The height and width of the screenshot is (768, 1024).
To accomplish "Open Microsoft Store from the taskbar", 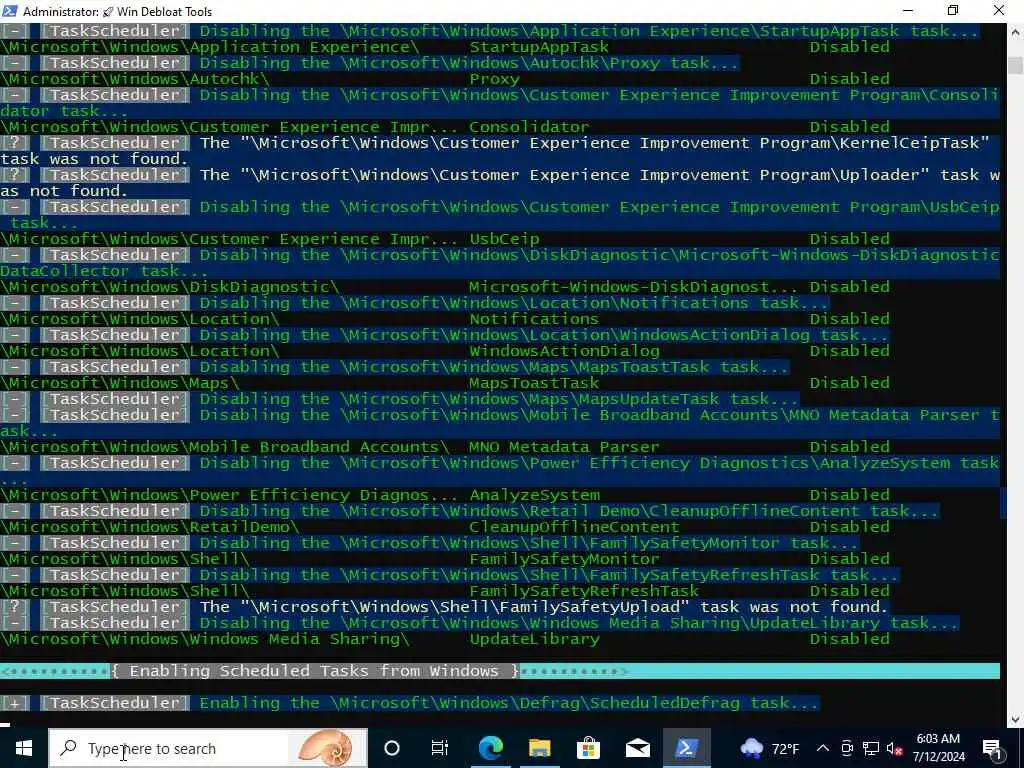I will (588, 748).
